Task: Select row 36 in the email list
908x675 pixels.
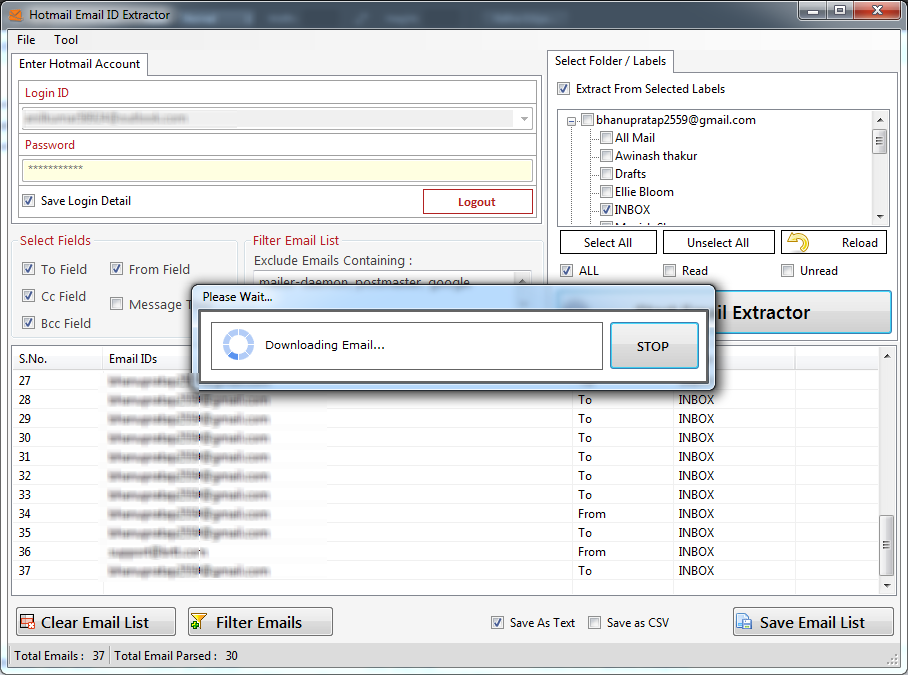Action: click(445, 552)
